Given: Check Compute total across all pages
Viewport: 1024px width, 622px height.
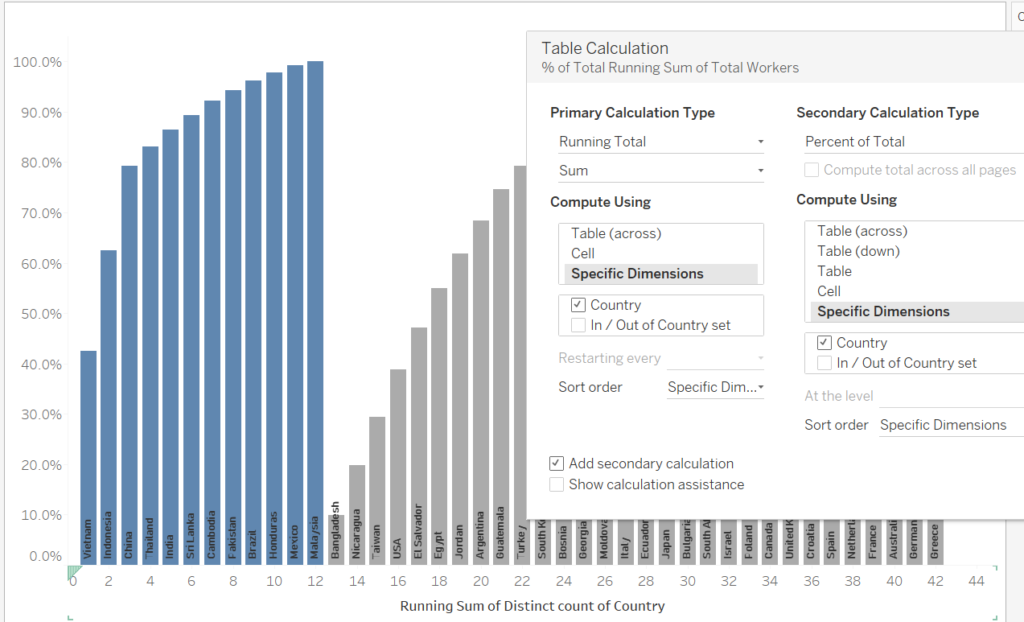Looking at the screenshot, I should click(811, 170).
